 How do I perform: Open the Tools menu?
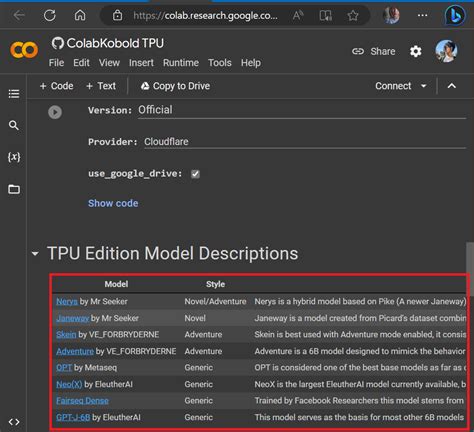[x=220, y=63]
